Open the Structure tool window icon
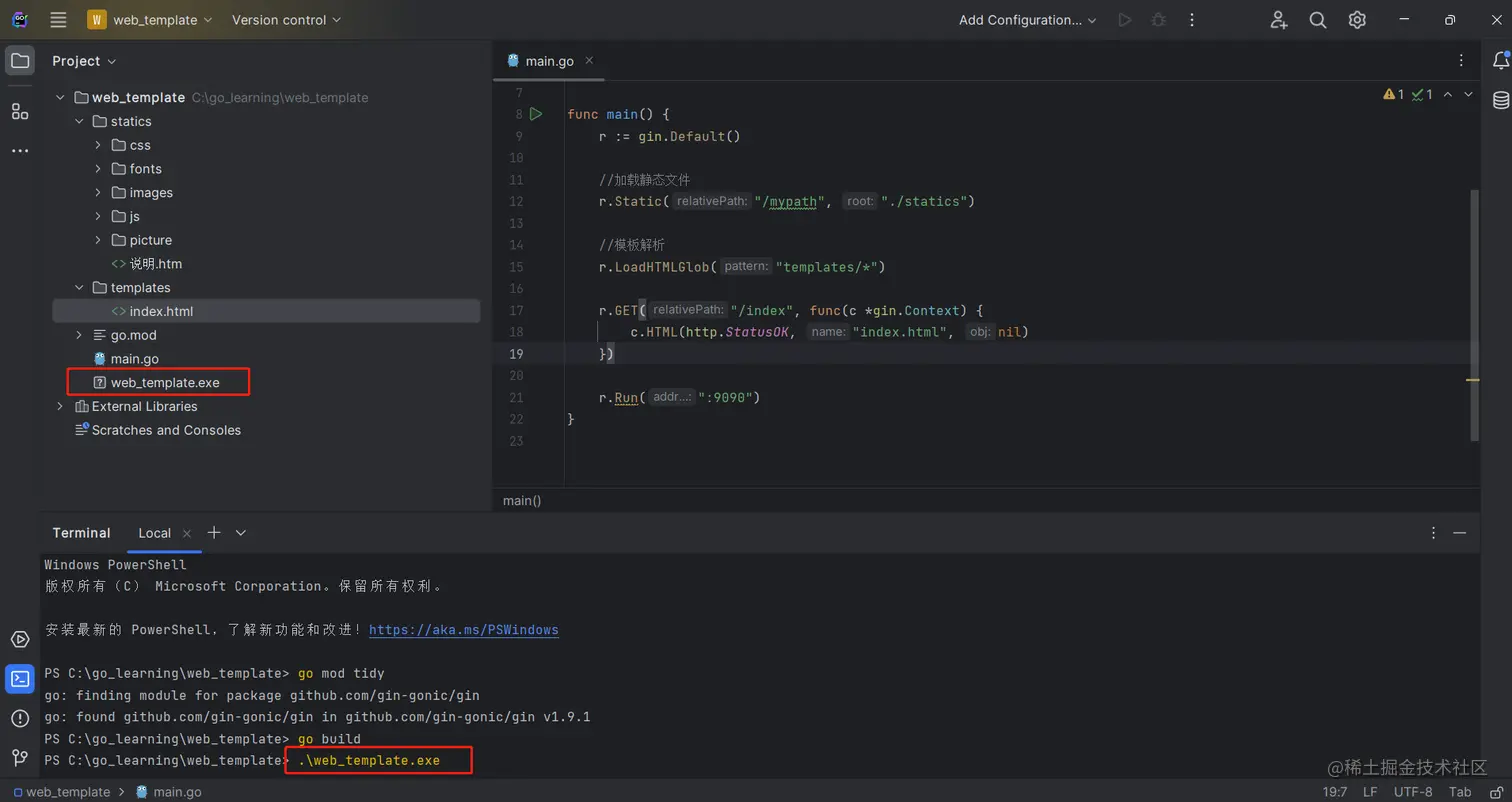Screen dimensions: 1512x802 click(x=20, y=111)
